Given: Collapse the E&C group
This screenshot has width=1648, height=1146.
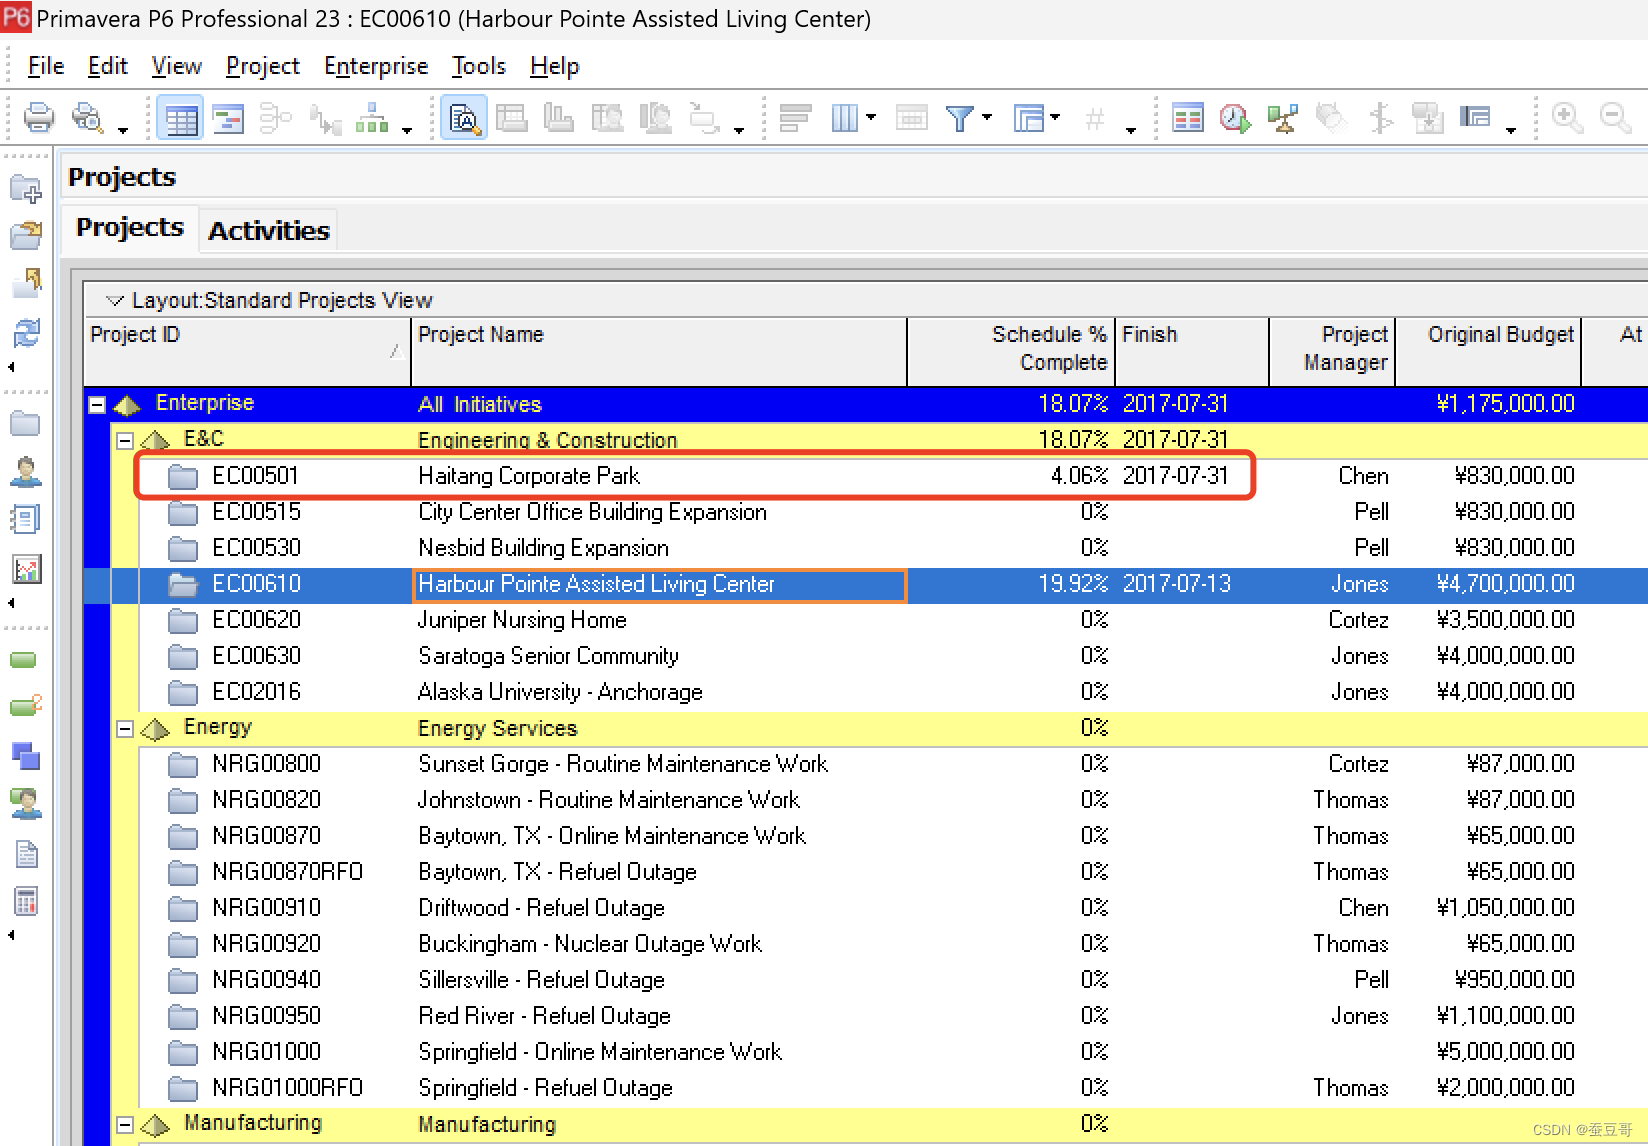Looking at the screenshot, I should coord(125,440).
